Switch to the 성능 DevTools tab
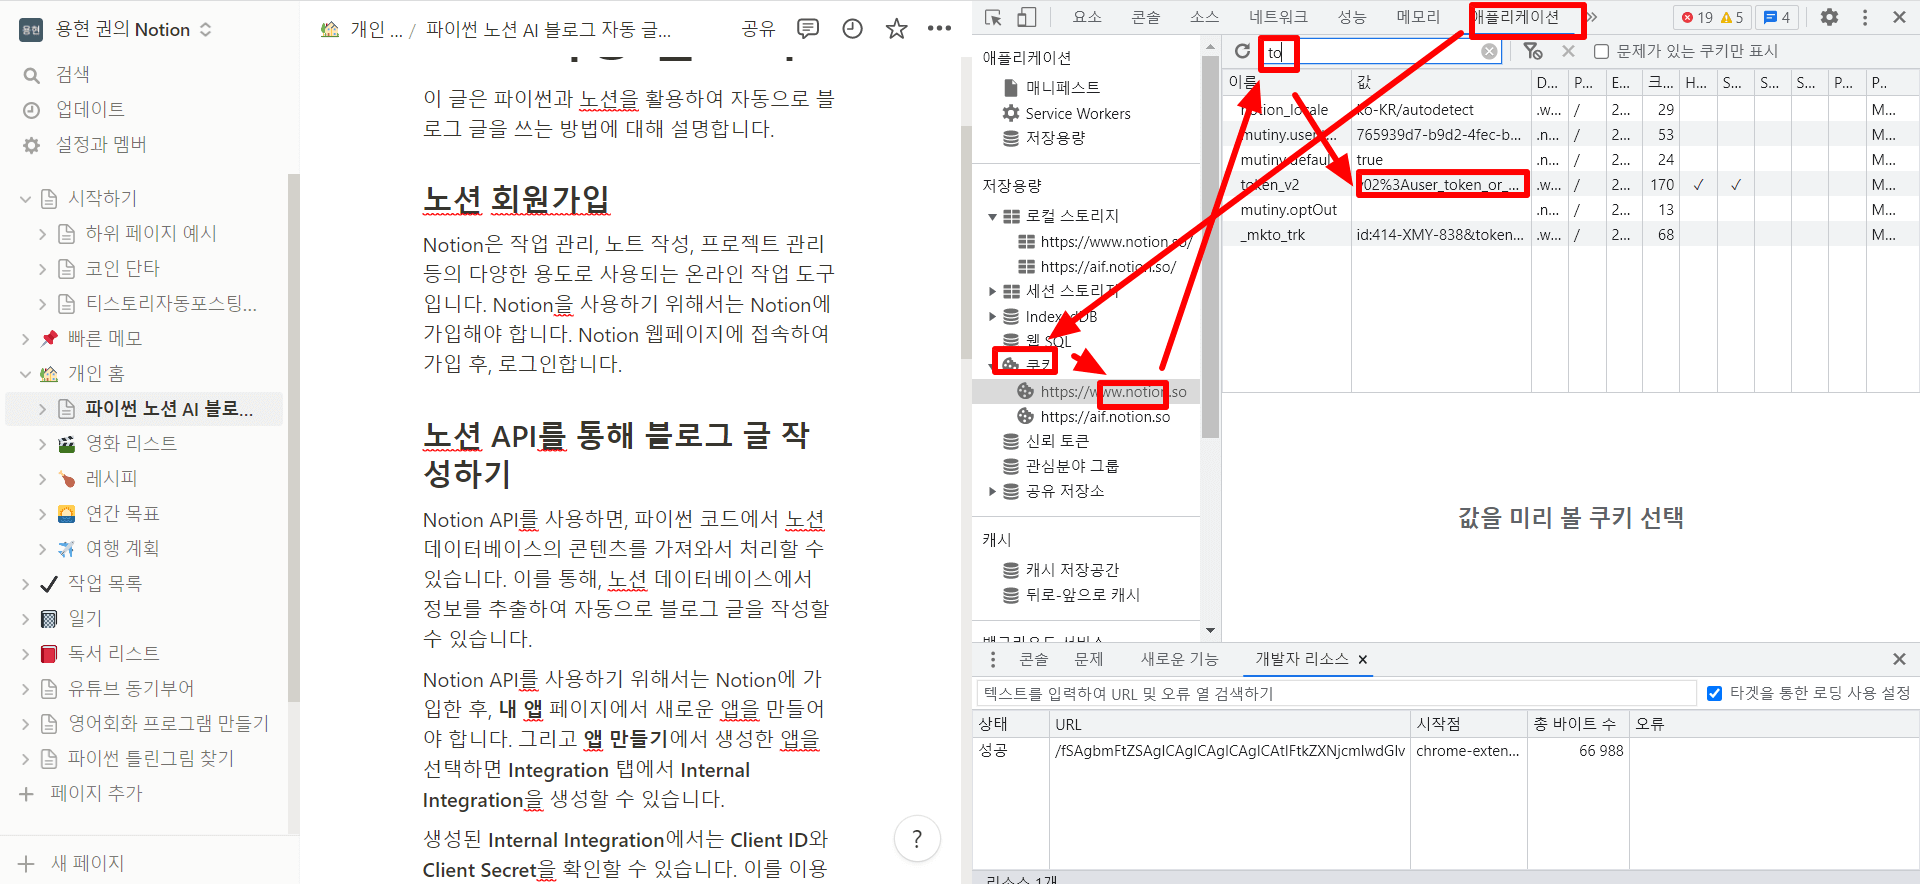Screen dimensions: 1920x884 [1352, 17]
